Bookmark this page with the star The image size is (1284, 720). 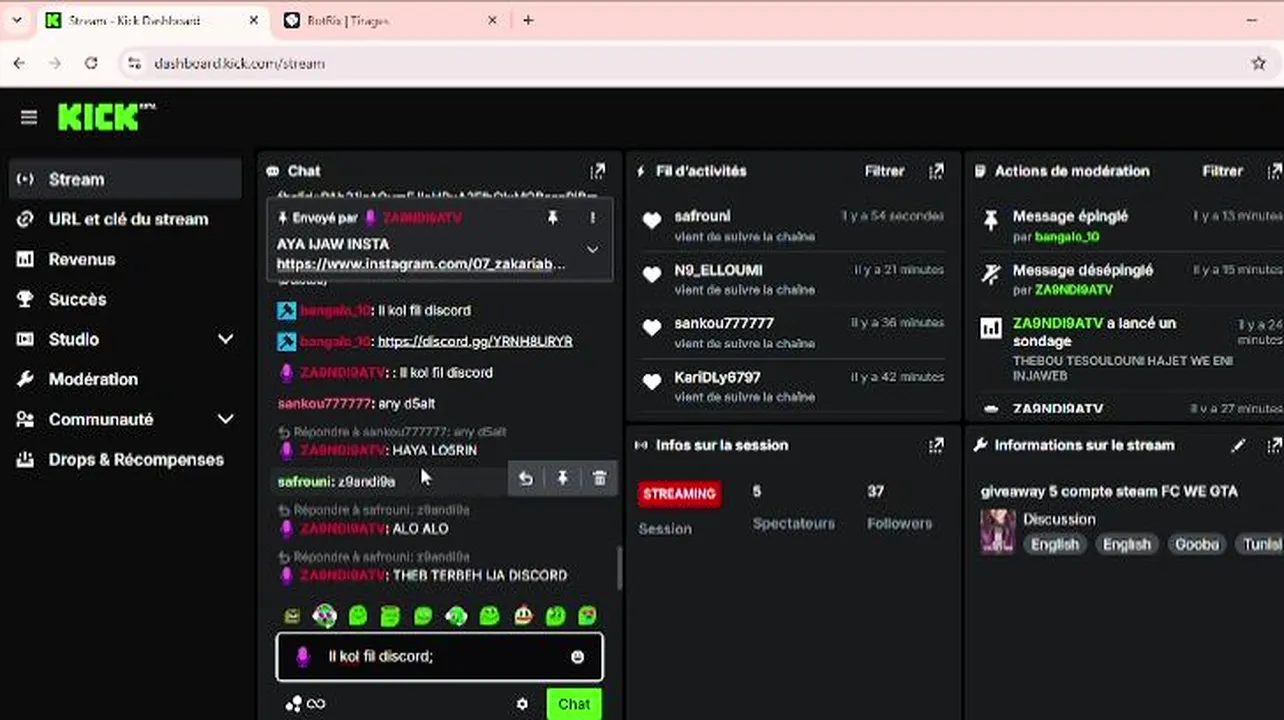click(x=1258, y=63)
